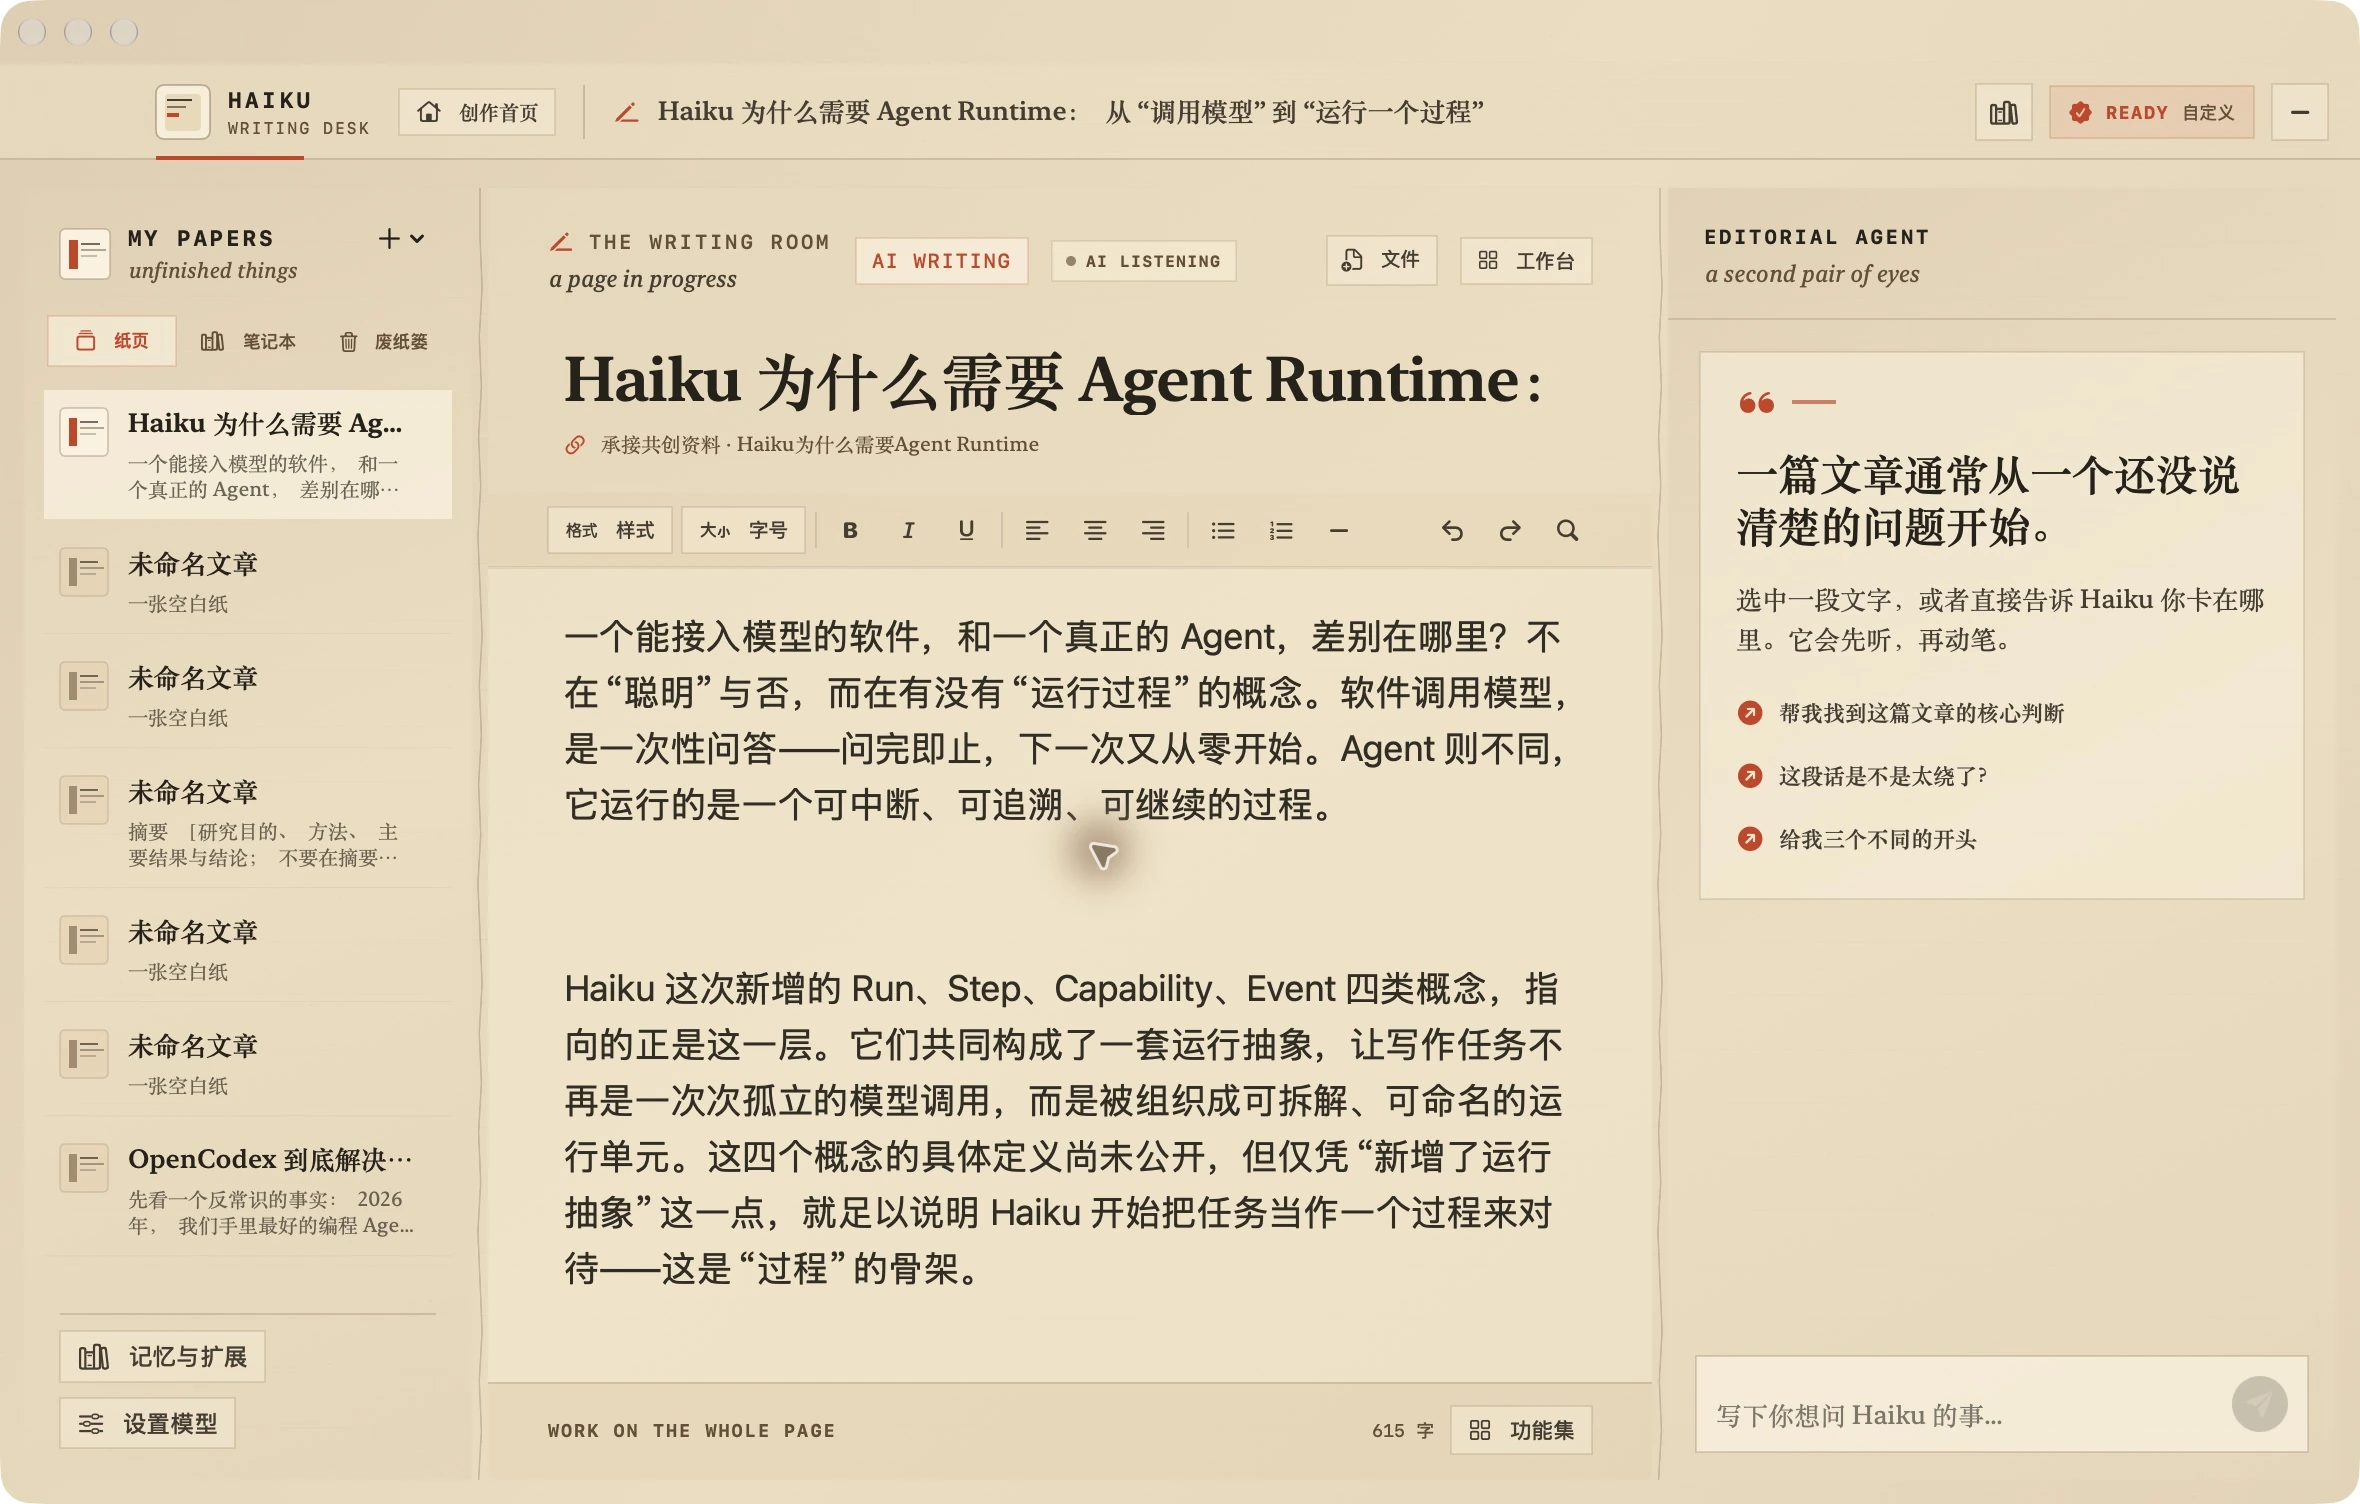
Task: Switch to the 笔记本 tab
Action: point(248,341)
